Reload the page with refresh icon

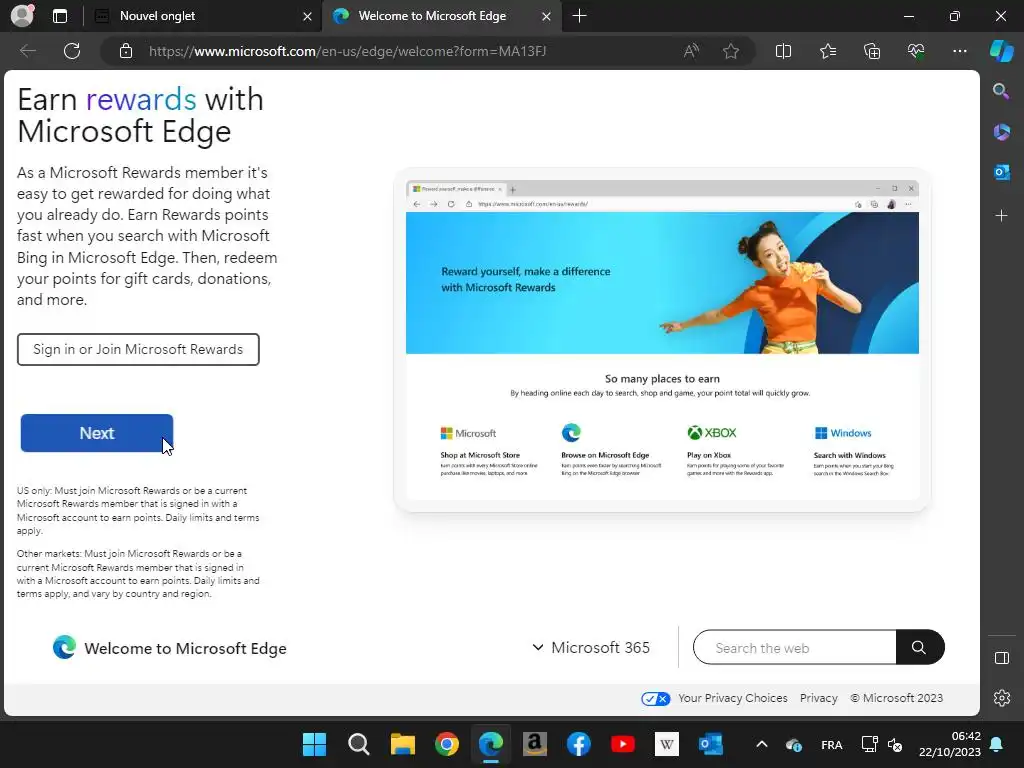pyautogui.click(x=72, y=51)
